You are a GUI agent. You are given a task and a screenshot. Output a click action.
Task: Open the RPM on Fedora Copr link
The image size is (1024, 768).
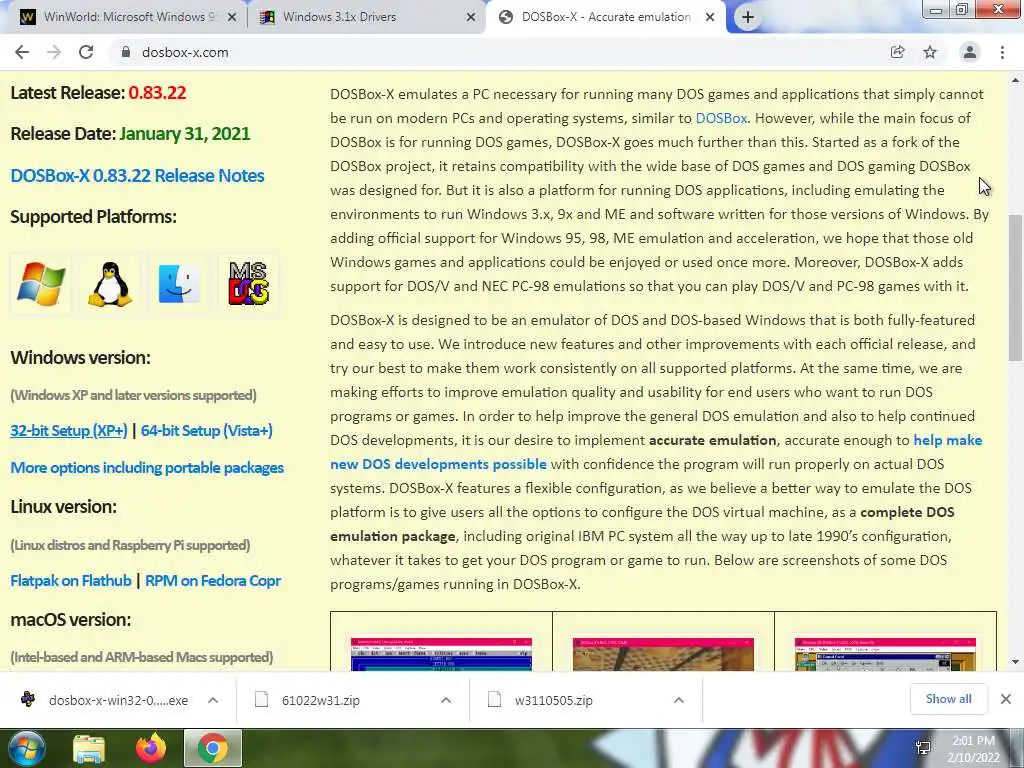point(213,581)
